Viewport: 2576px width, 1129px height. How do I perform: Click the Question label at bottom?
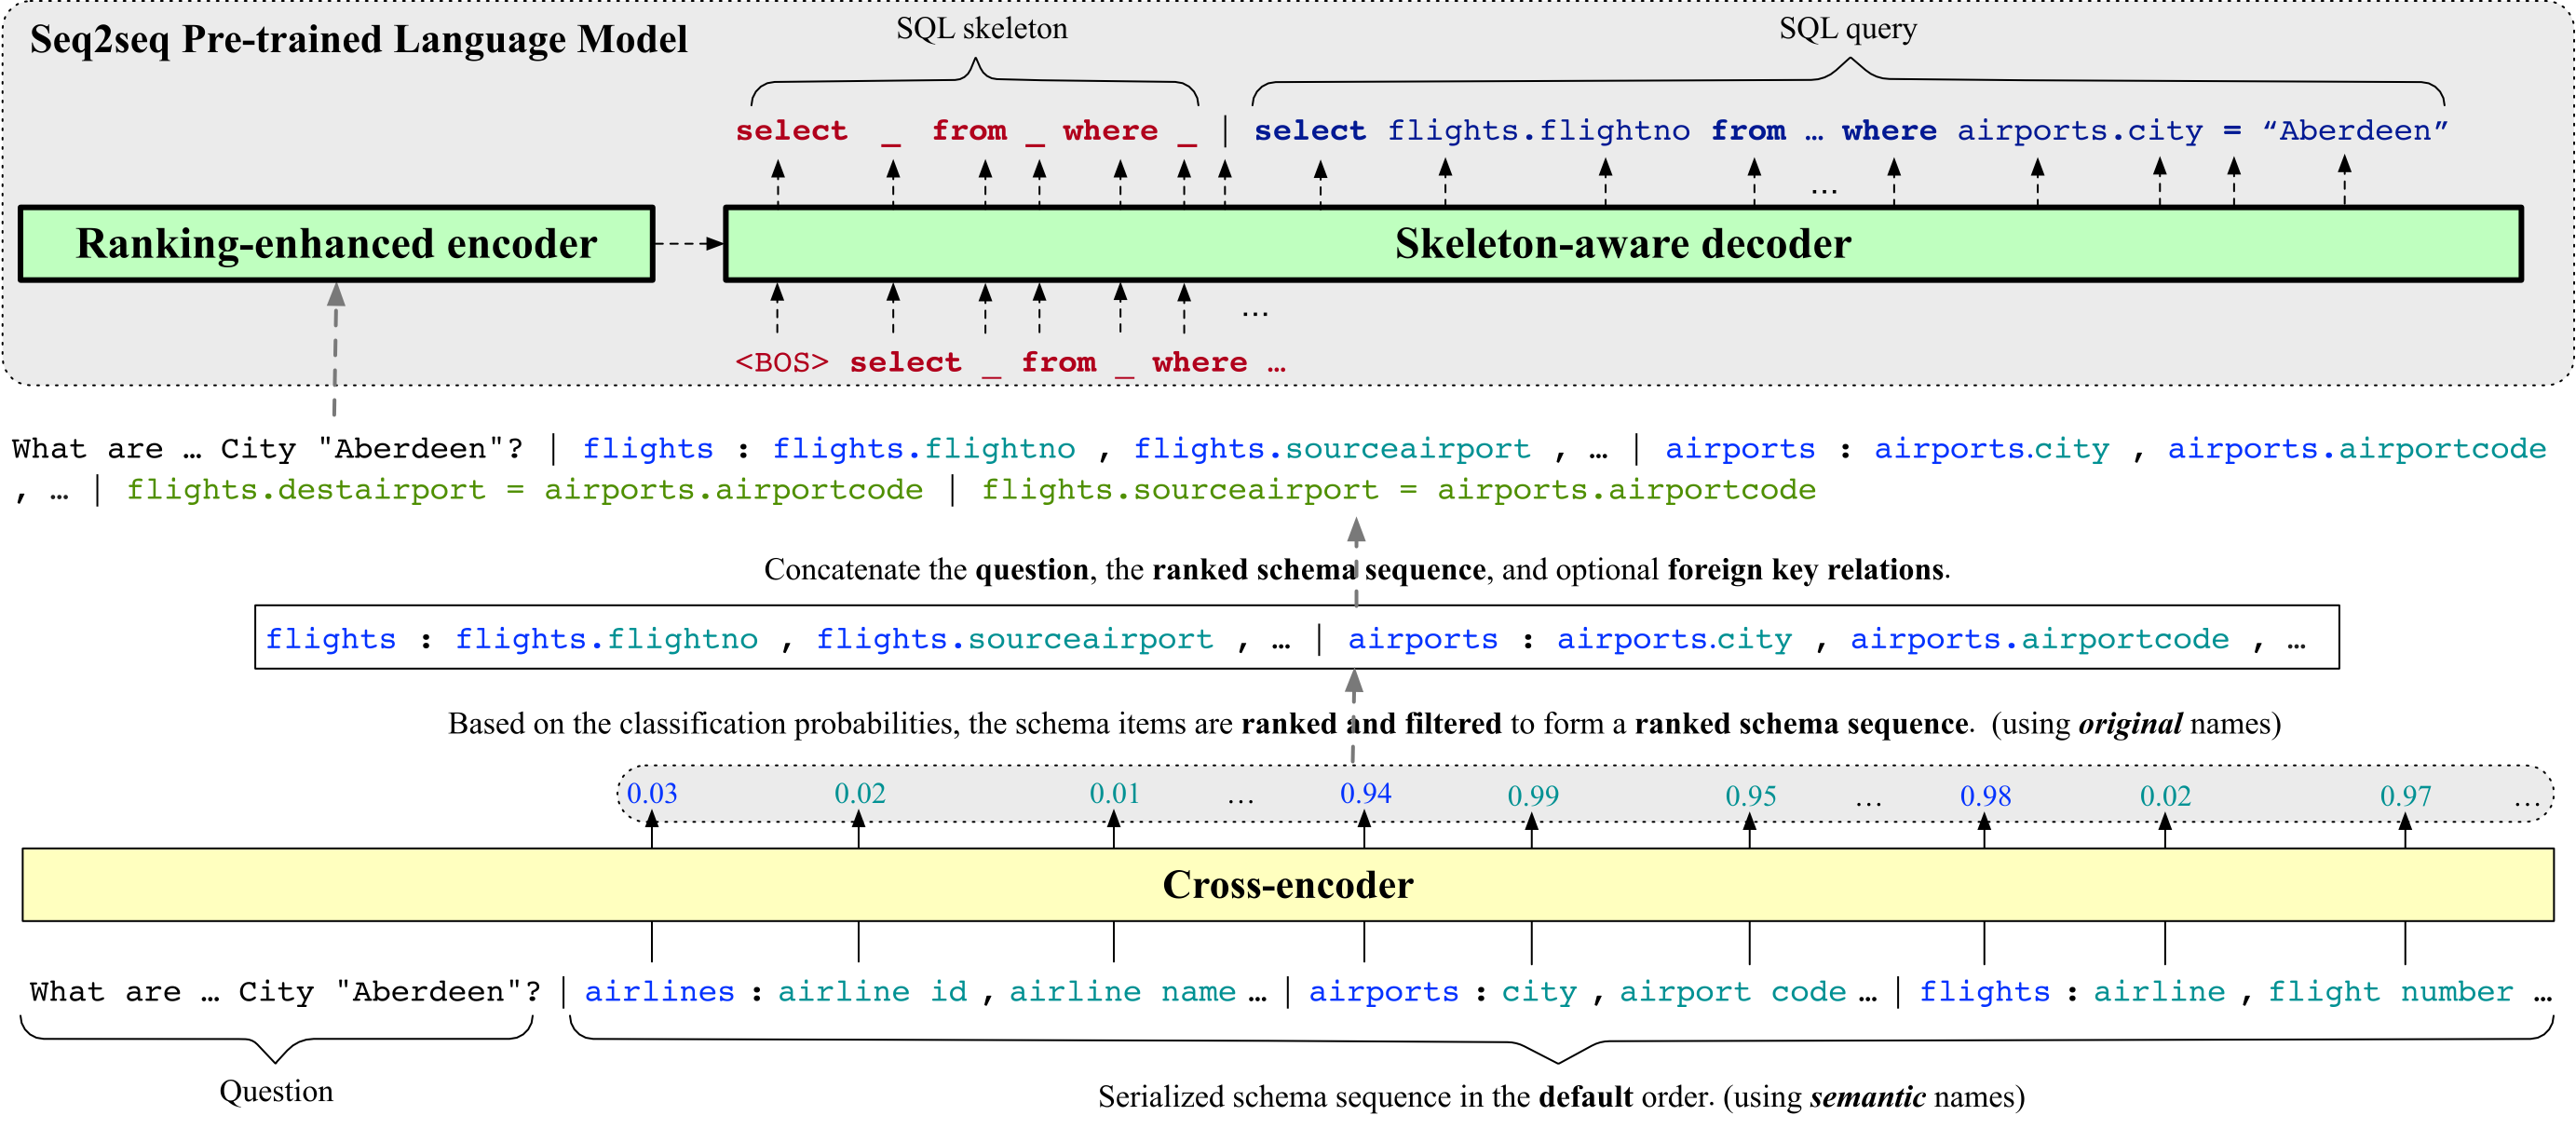pyautogui.click(x=276, y=1091)
